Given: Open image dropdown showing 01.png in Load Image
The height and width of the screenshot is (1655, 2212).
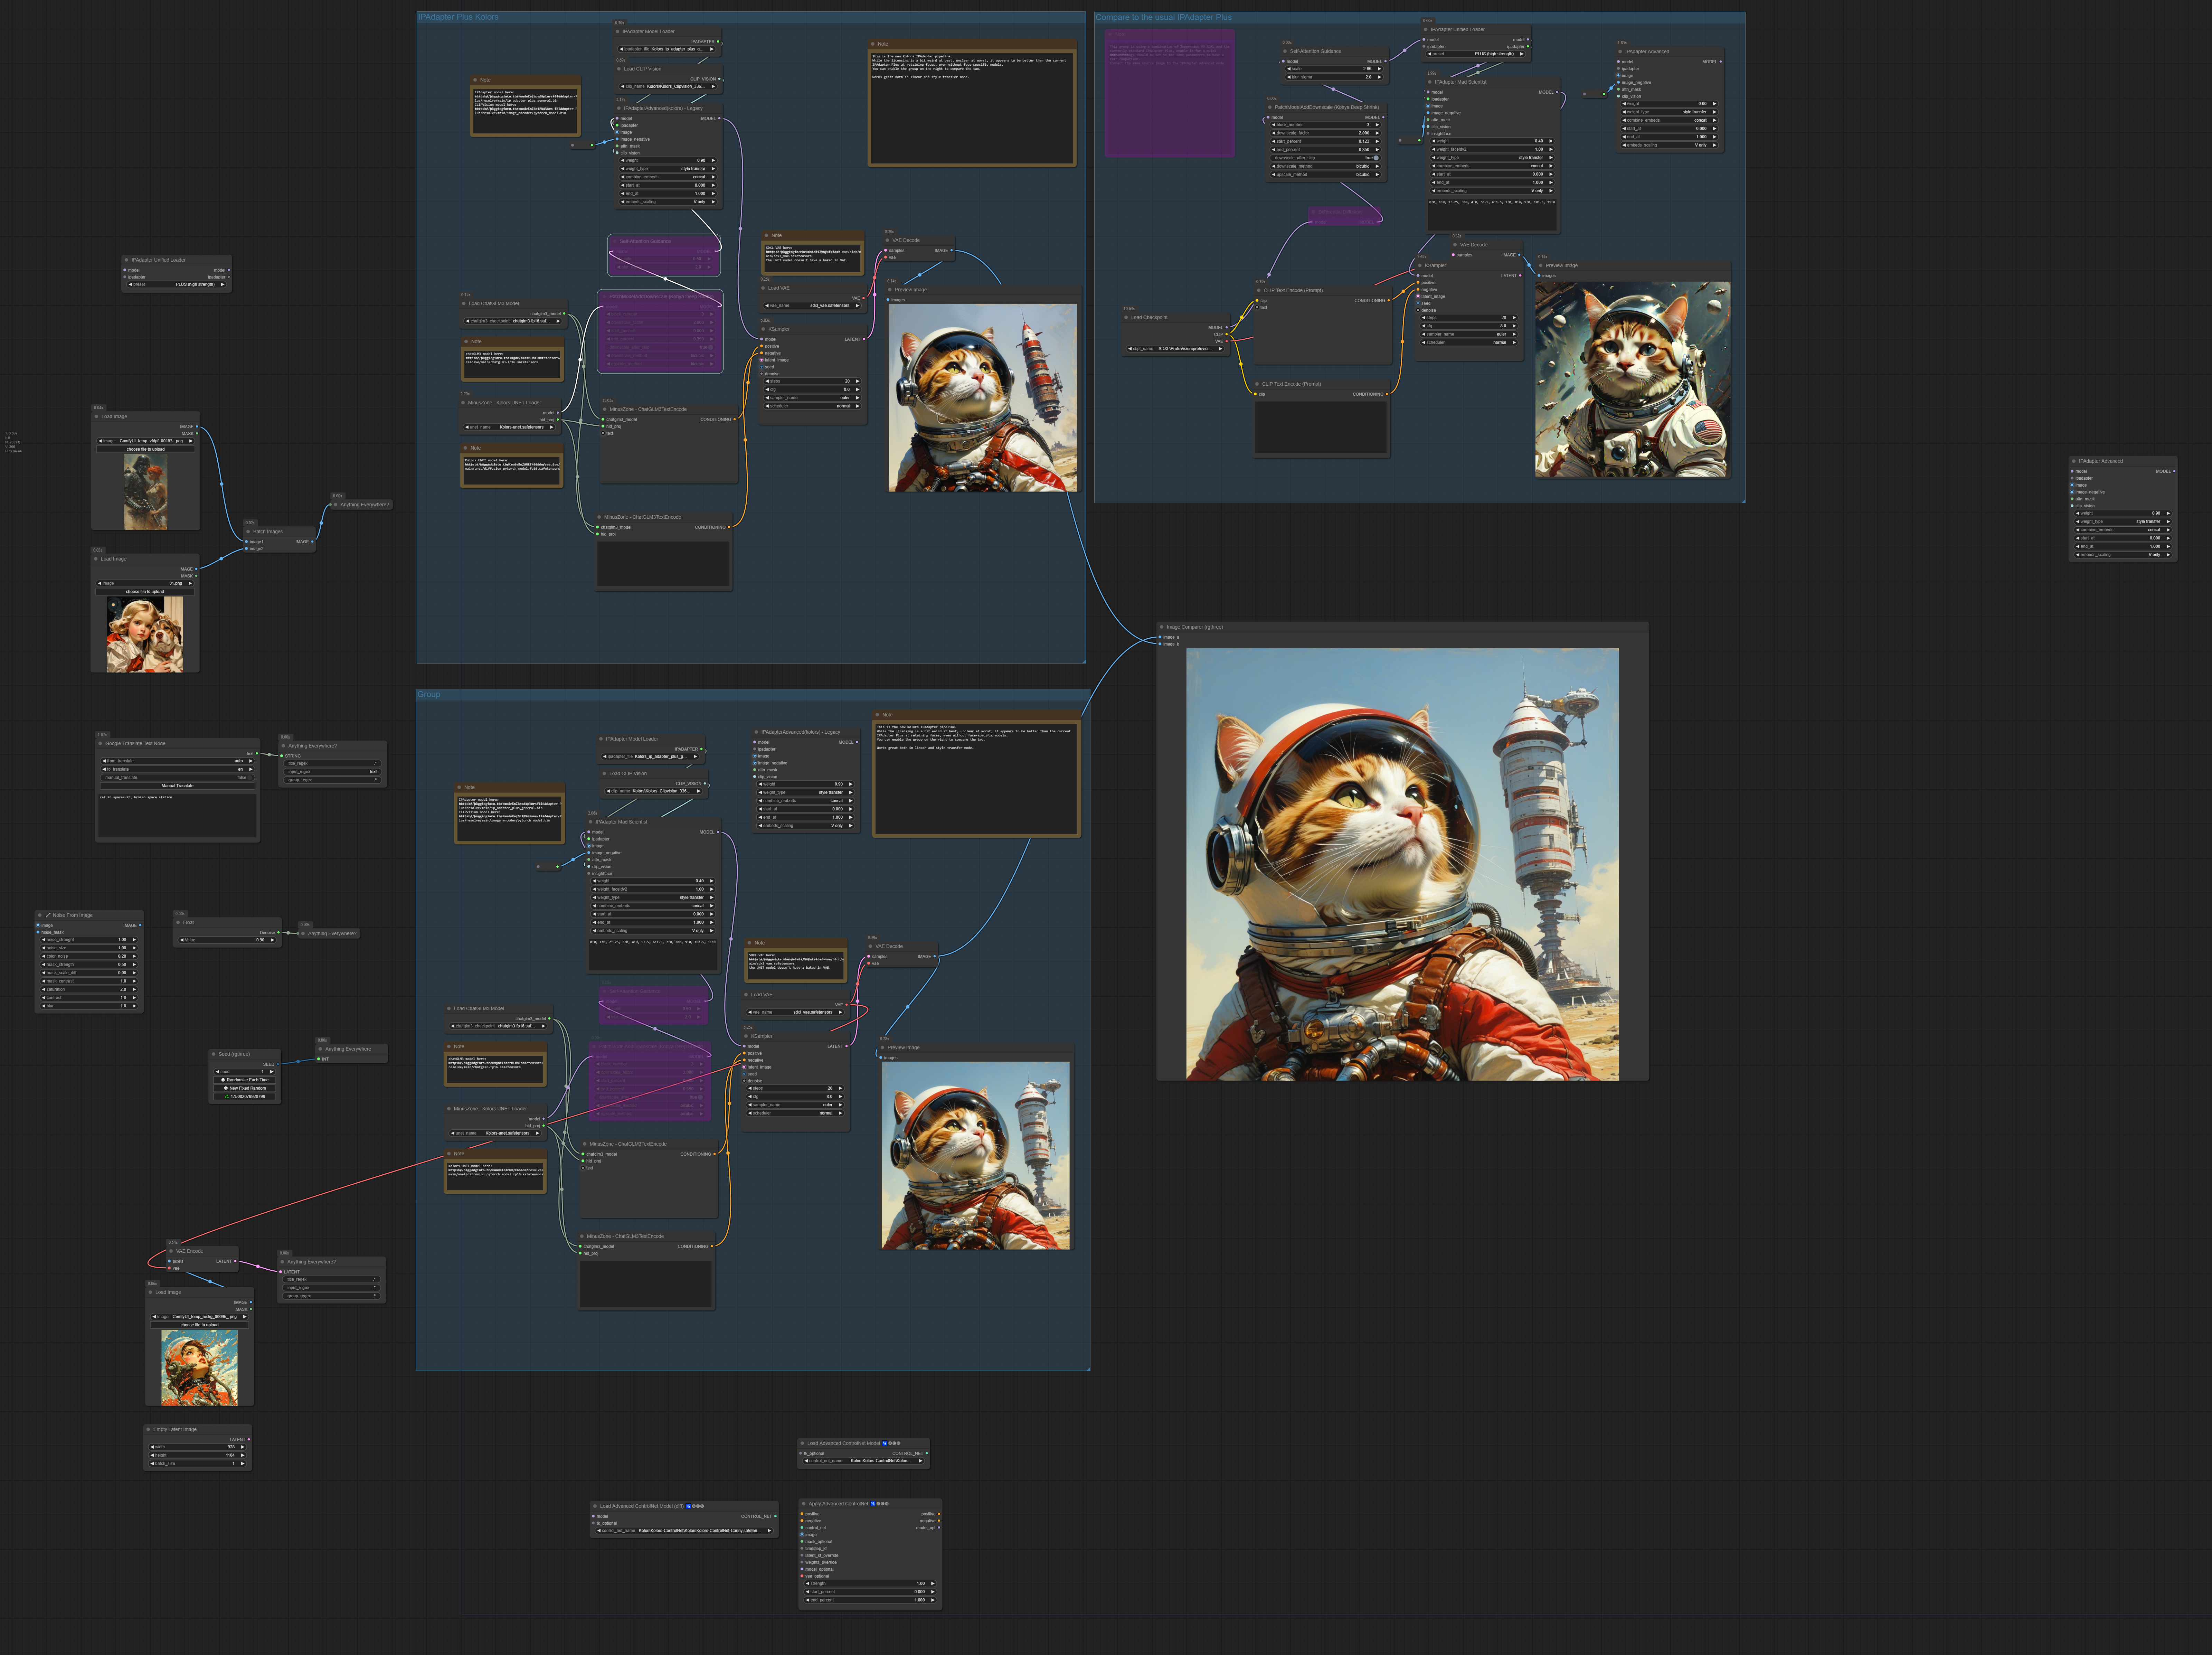Looking at the screenshot, I should pos(145,583).
